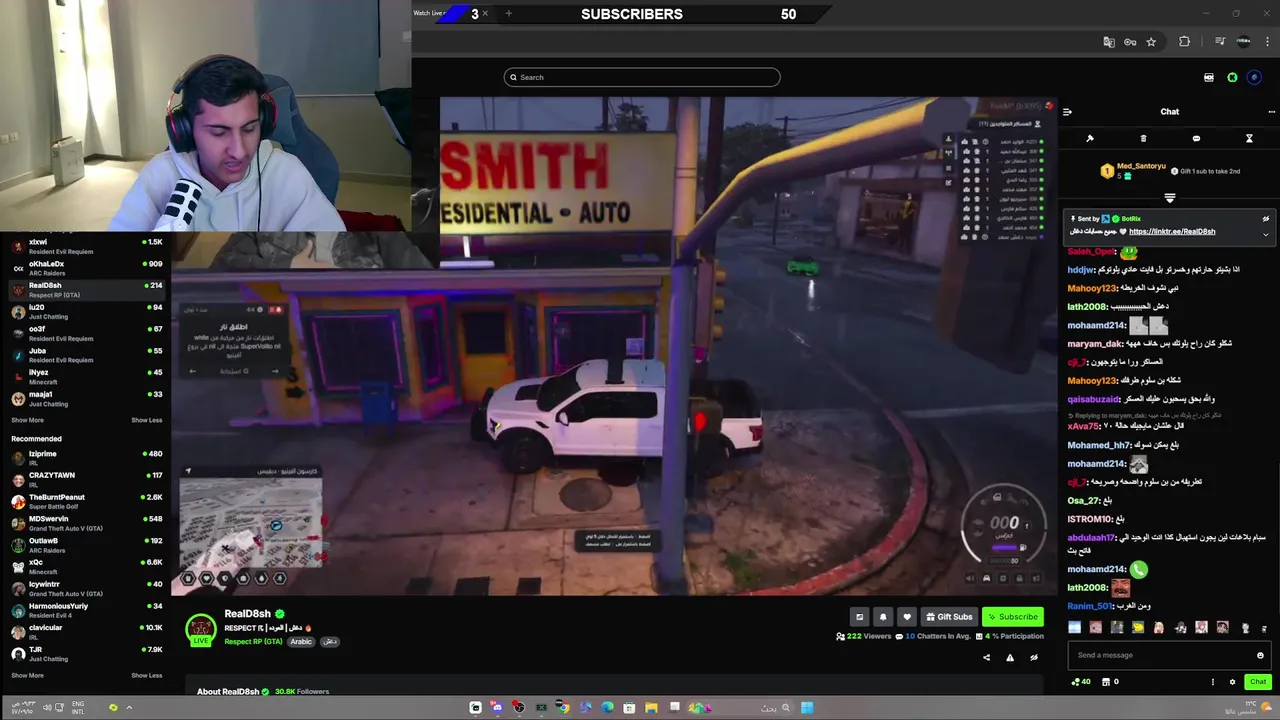Click the trash can icon in chat toolbar
Image resolution: width=1280 pixels, height=720 pixels.
pyautogui.click(x=1143, y=138)
